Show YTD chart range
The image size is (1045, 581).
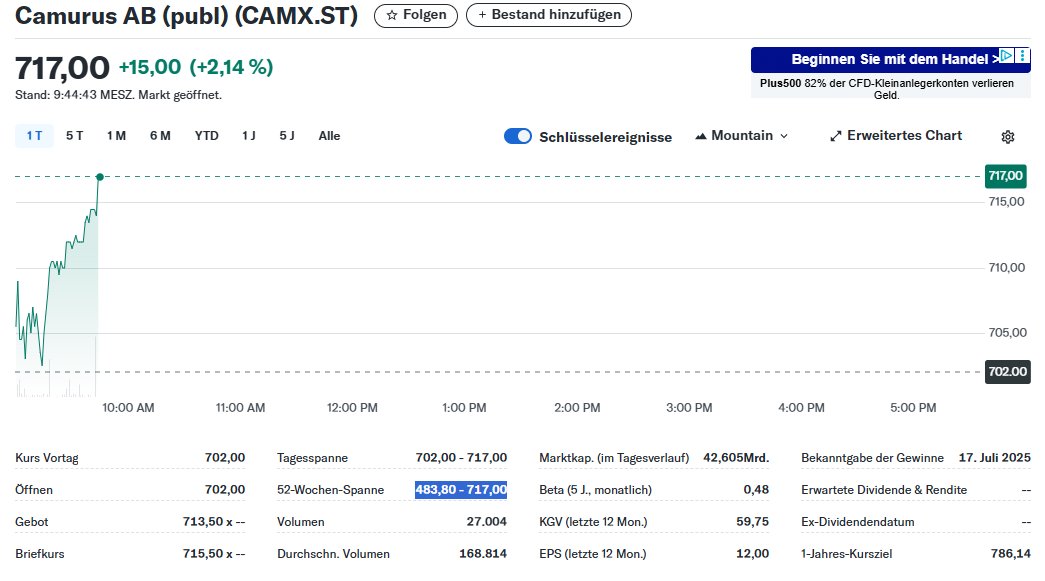(x=207, y=136)
